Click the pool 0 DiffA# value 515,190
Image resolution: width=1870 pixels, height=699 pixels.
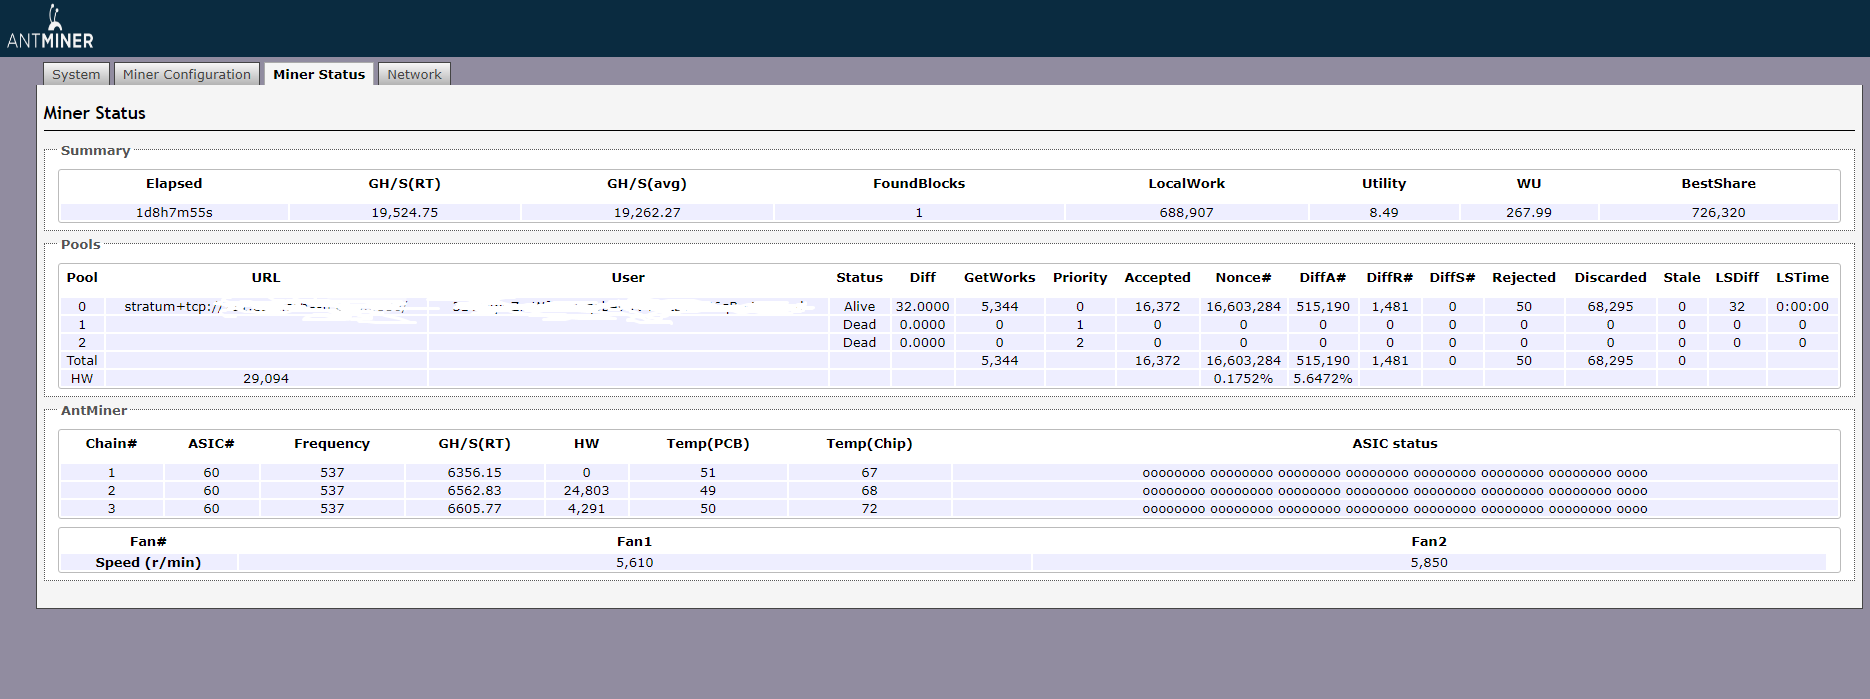pos(1323,307)
